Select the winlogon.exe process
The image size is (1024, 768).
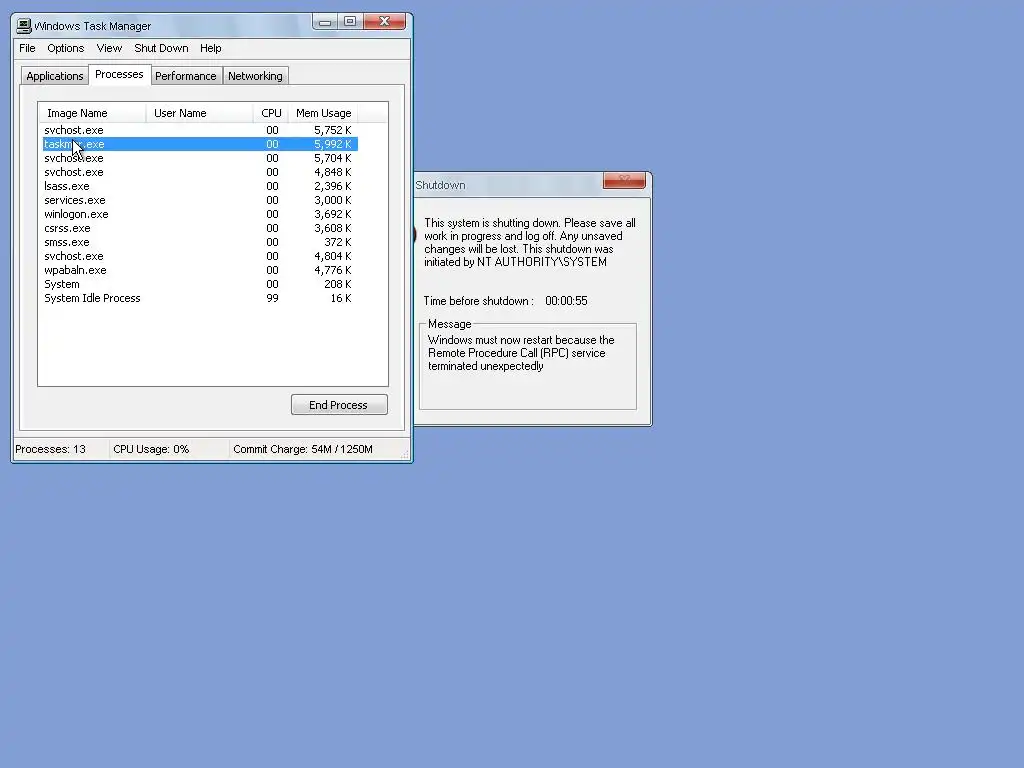[x=200, y=214]
